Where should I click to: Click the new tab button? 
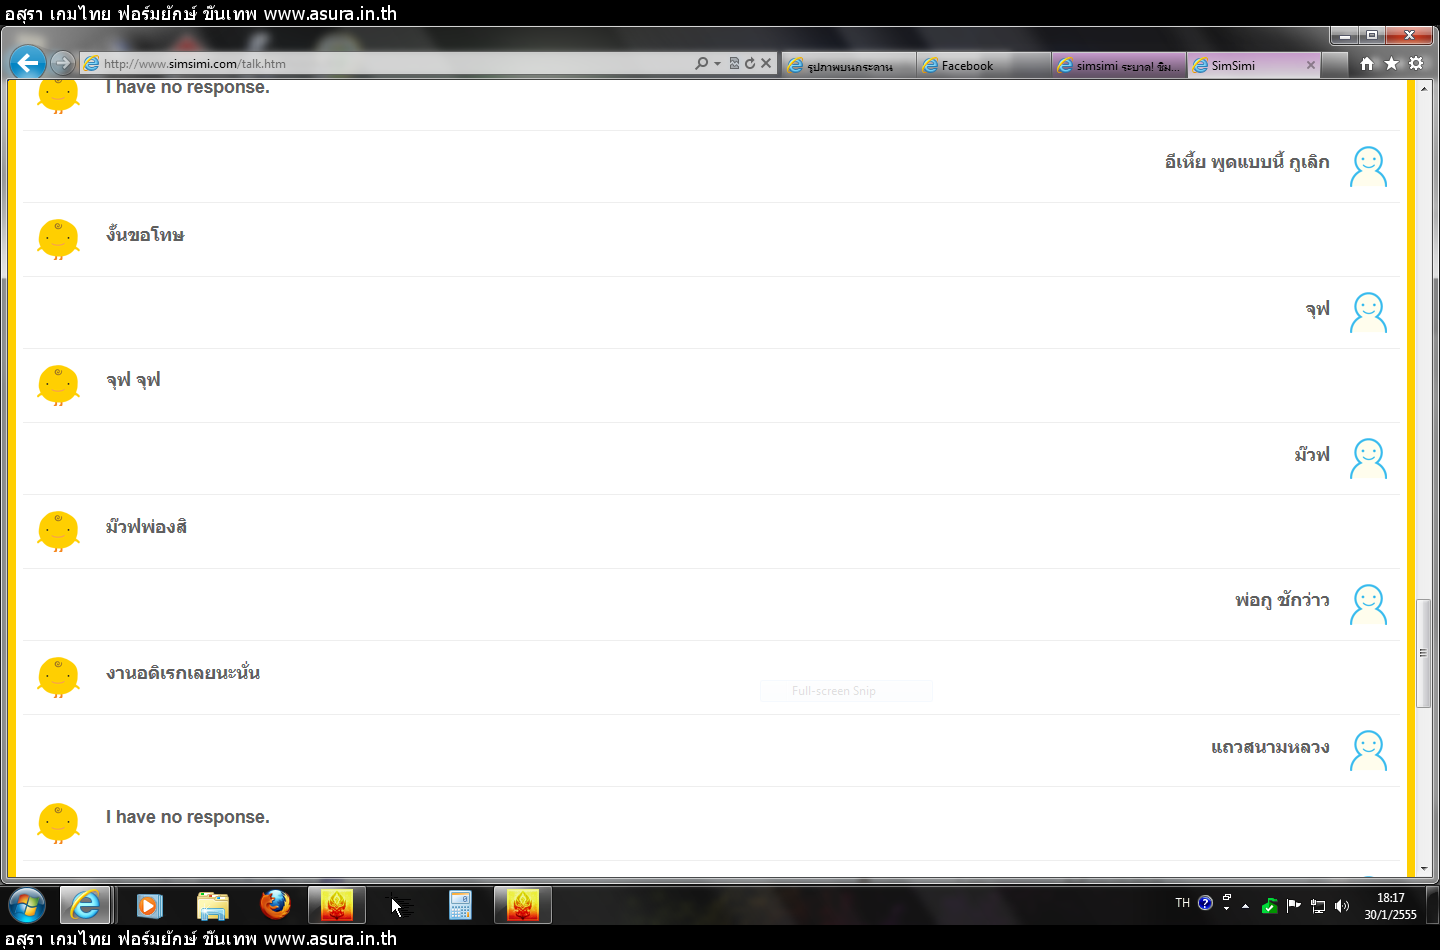[1335, 66]
